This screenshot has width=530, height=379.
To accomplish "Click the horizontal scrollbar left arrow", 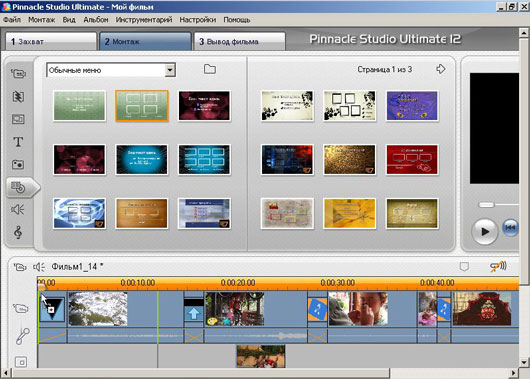I will click(6, 373).
